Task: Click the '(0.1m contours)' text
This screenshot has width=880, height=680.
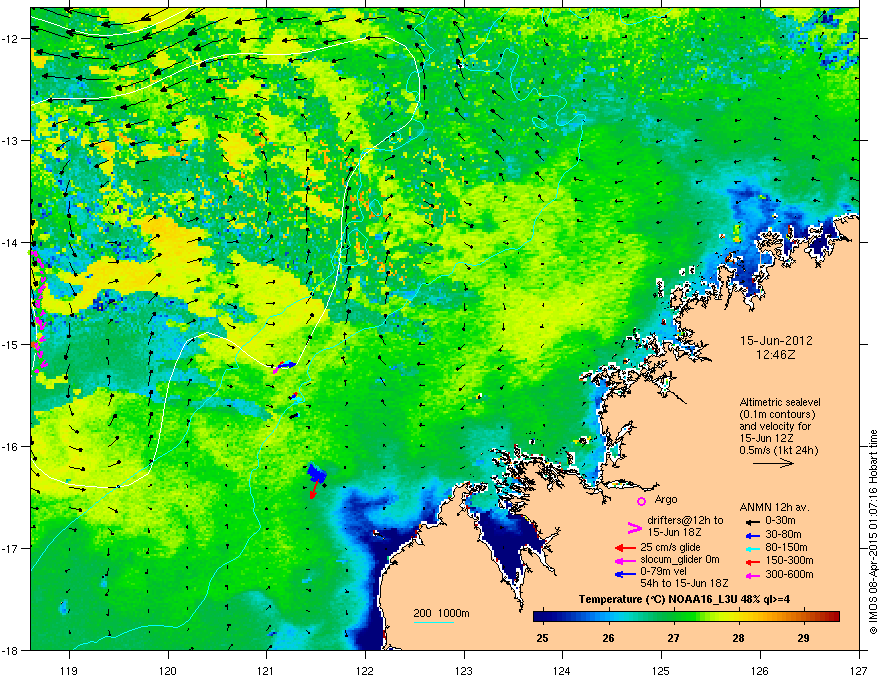Action: coord(777,415)
